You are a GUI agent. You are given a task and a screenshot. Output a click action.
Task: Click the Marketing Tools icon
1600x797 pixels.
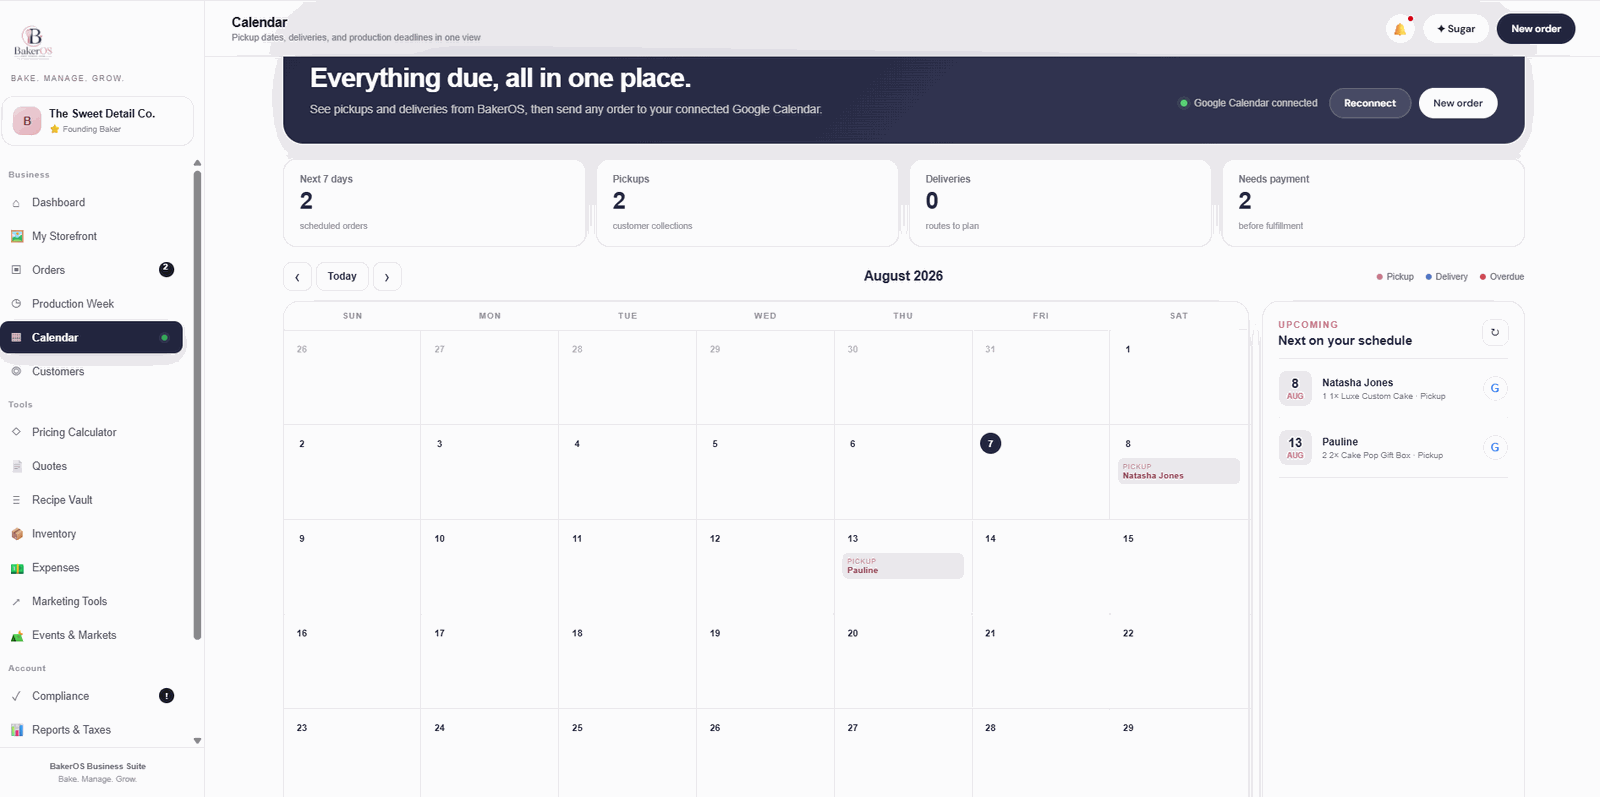pyautogui.click(x=16, y=602)
